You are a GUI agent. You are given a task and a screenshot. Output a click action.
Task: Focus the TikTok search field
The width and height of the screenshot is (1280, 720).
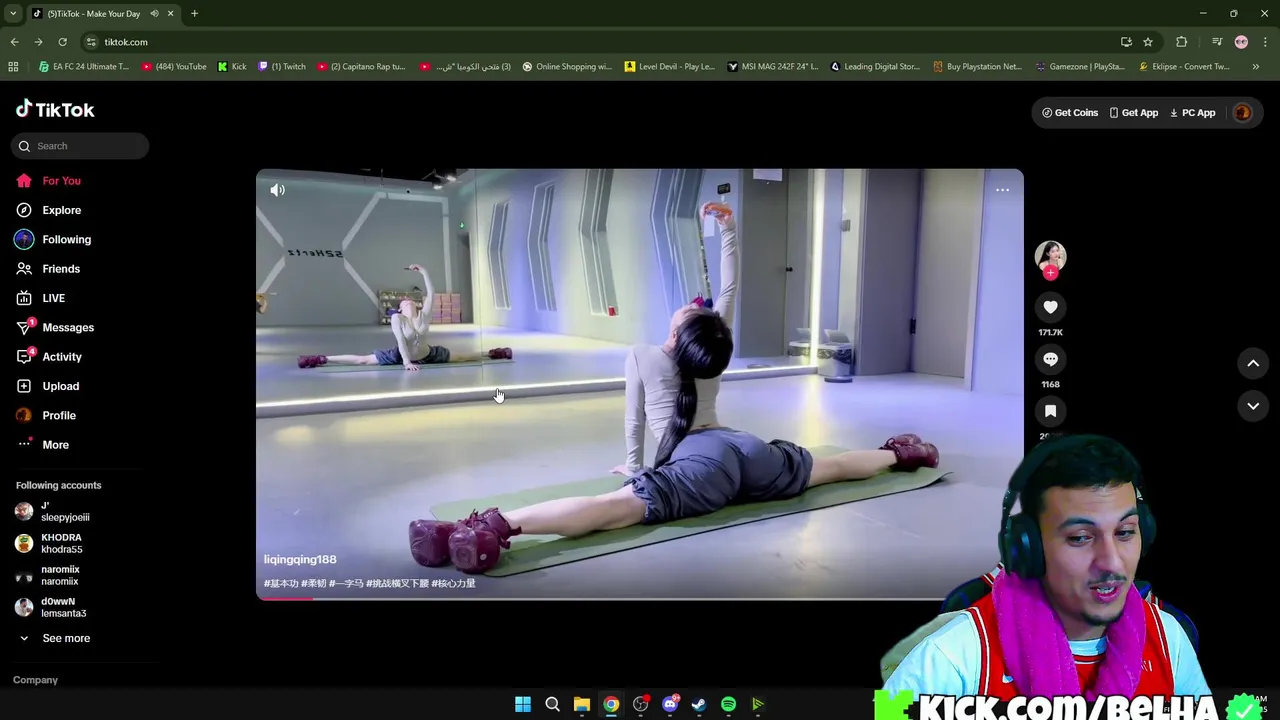[80, 146]
